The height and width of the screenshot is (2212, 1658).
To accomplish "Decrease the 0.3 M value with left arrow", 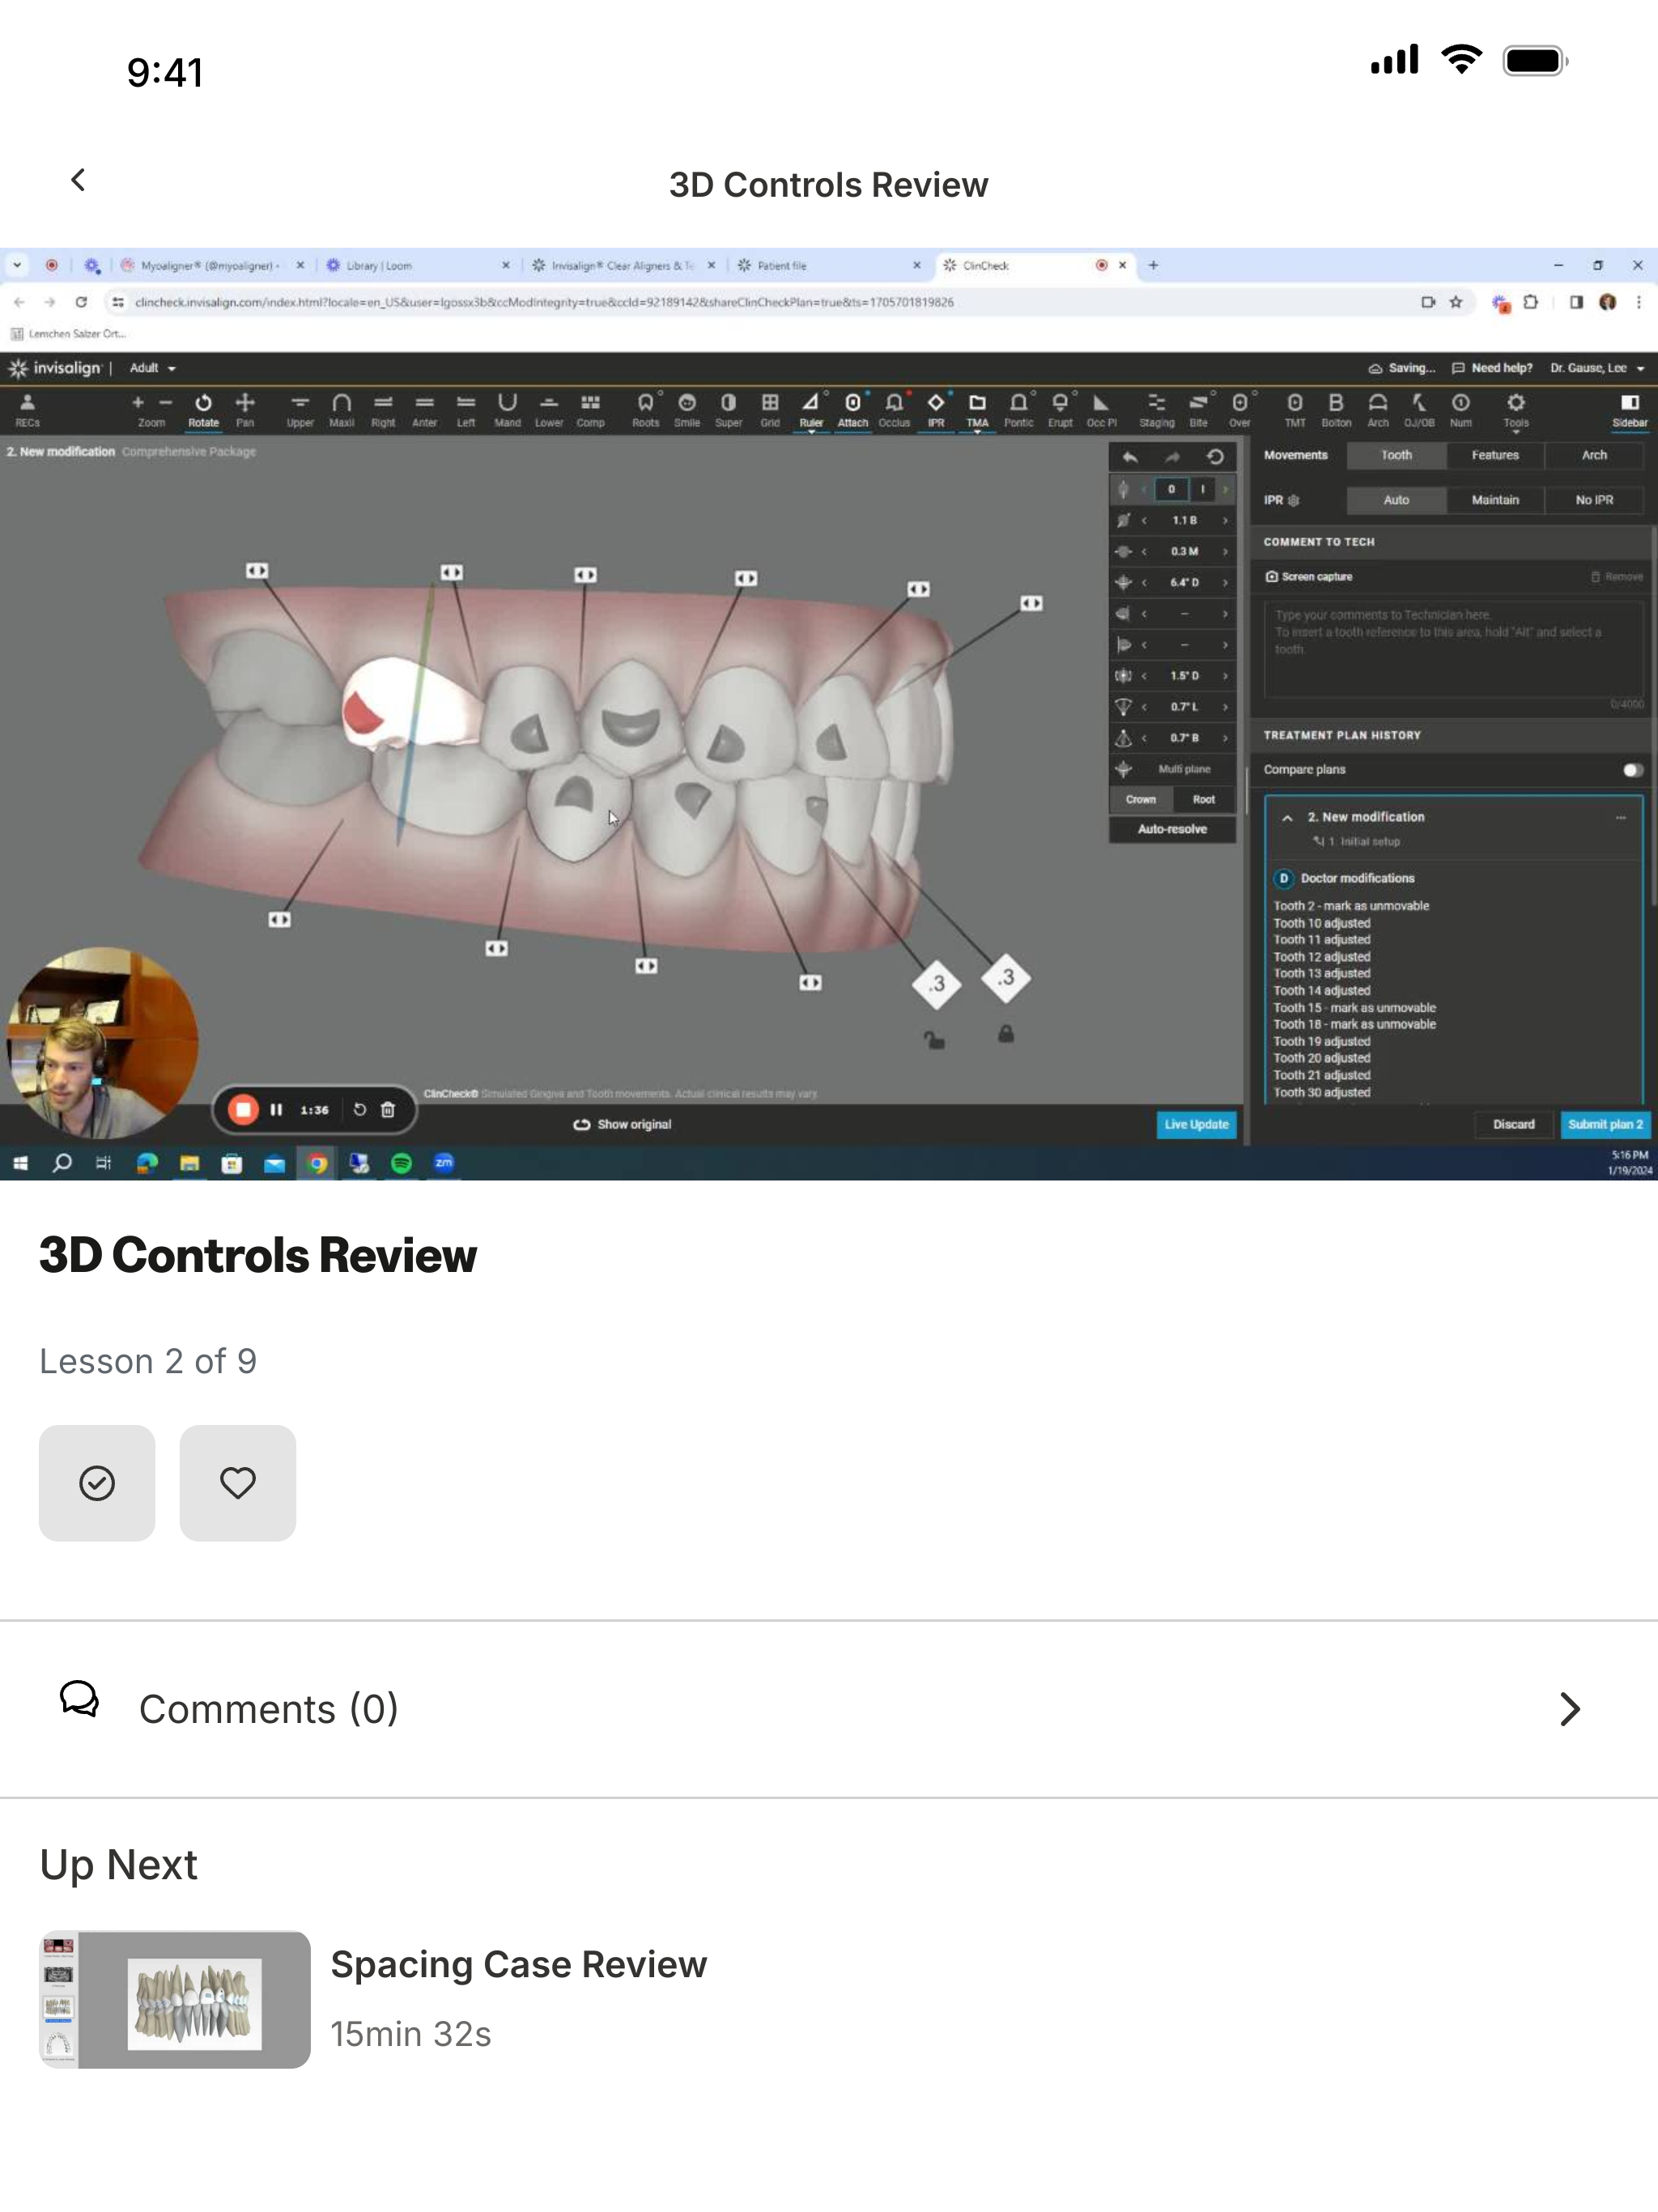I will pyautogui.click(x=1144, y=552).
